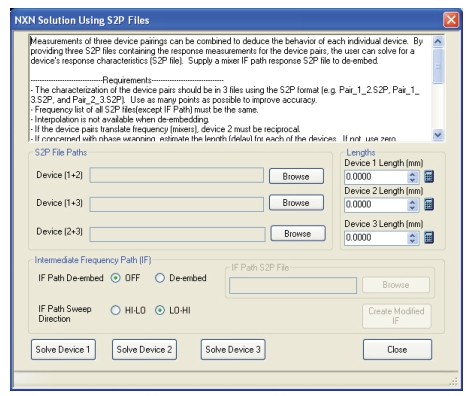
Task: Click the Device 1 Length value field
Action: click(x=376, y=177)
